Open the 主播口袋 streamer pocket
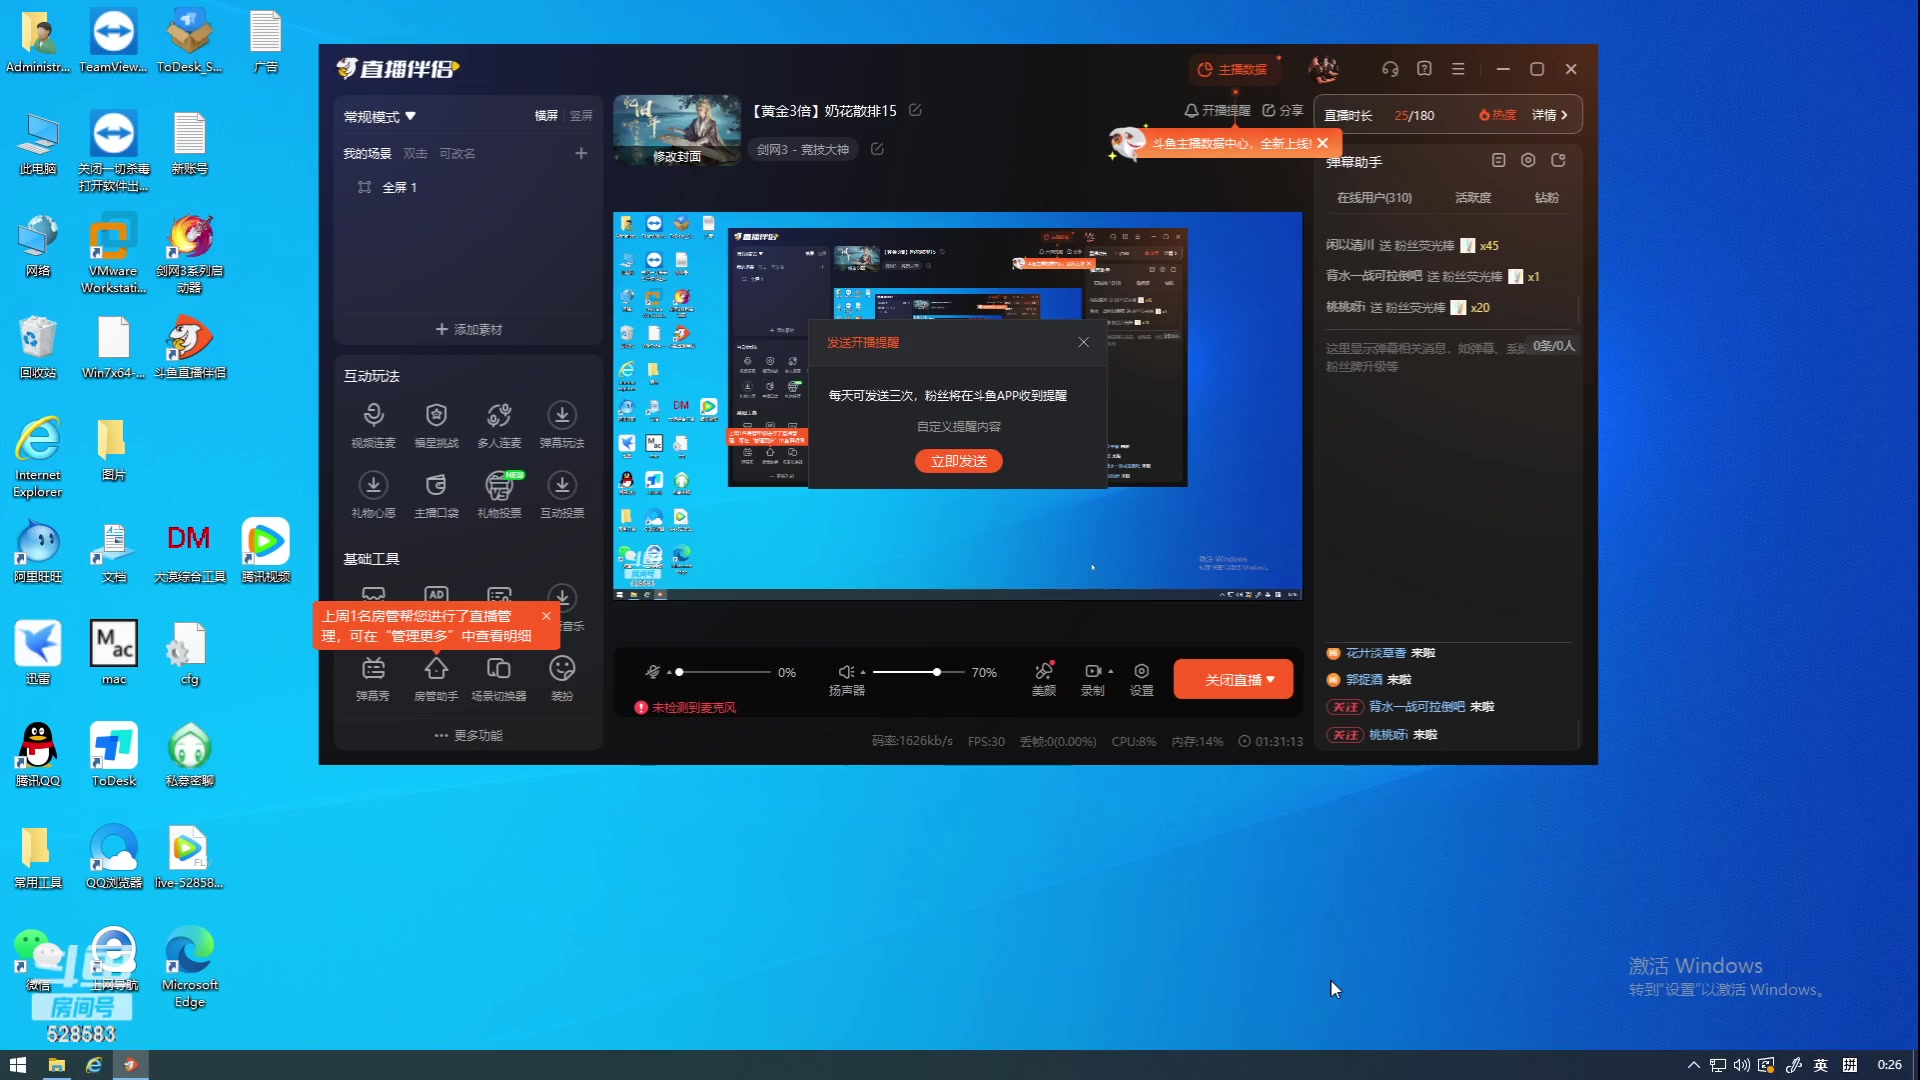This screenshot has height=1080, width=1920. click(x=436, y=486)
